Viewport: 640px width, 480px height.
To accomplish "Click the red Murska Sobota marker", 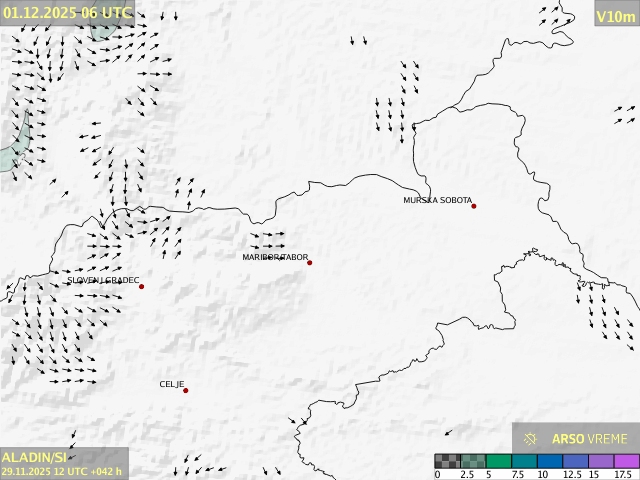I will tap(474, 206).
